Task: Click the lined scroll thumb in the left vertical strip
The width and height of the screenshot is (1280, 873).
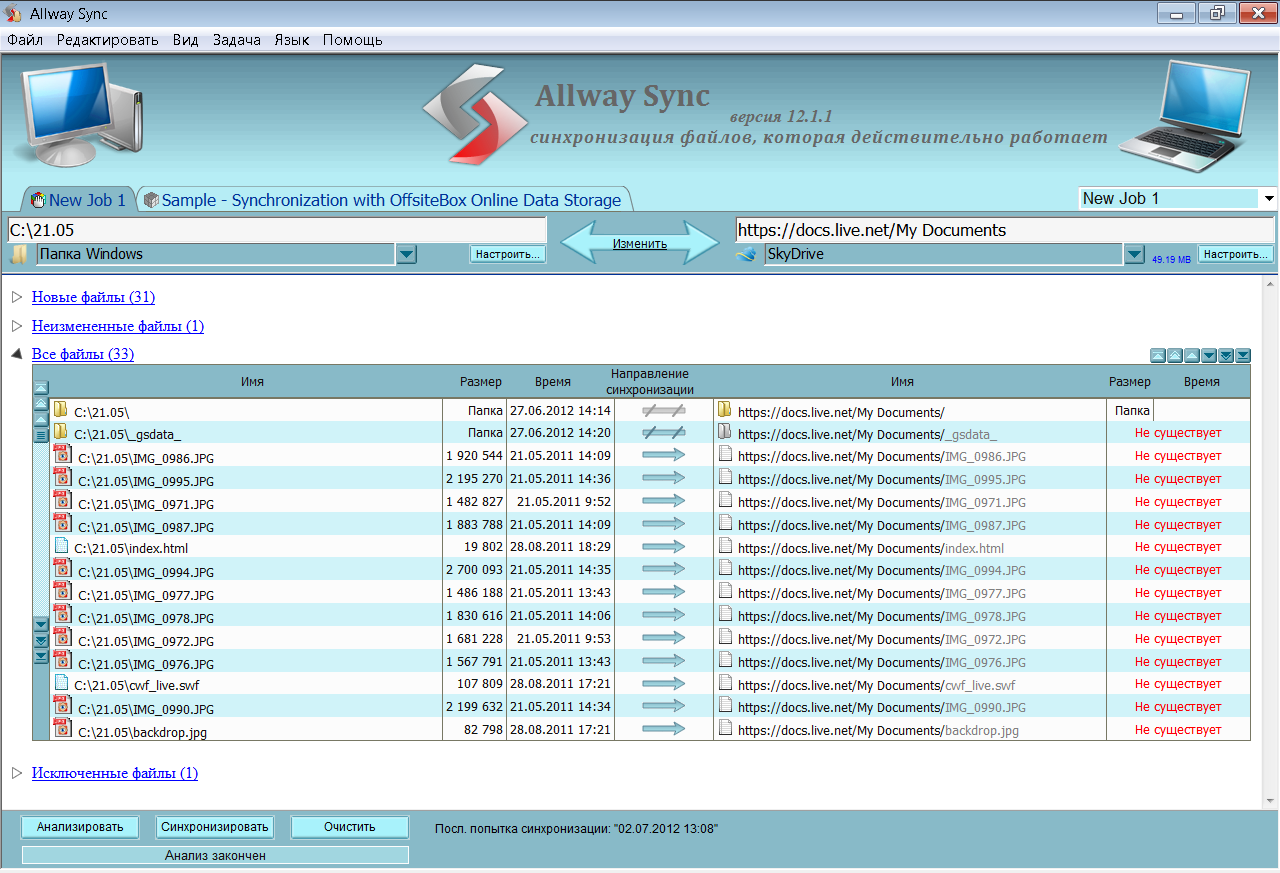Action: (x=41, y=435)
